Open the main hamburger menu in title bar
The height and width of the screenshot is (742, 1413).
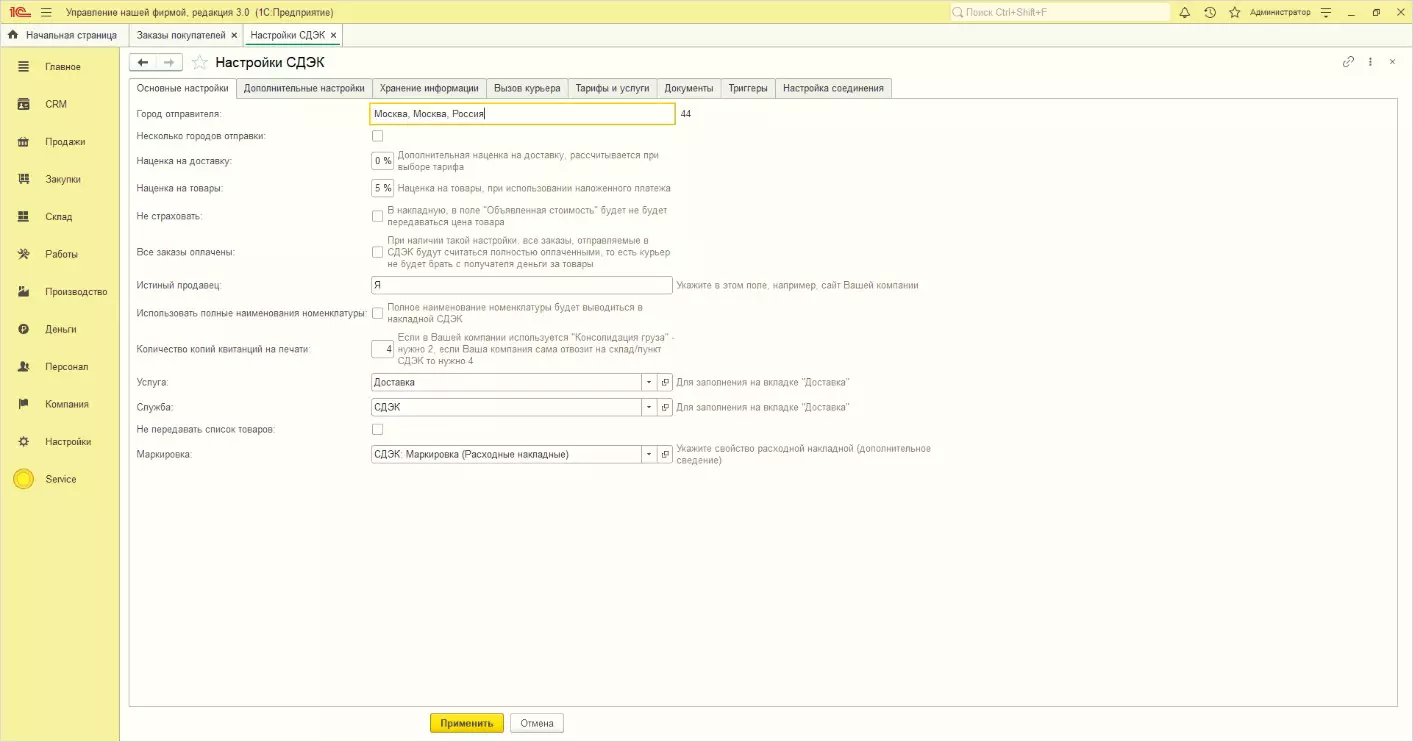[46, 12]
